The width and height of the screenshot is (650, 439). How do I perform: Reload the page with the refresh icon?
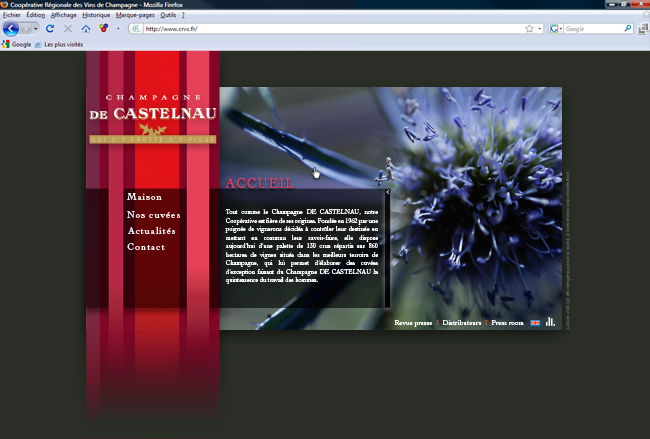pyautogui.click(x=50, y=29)
